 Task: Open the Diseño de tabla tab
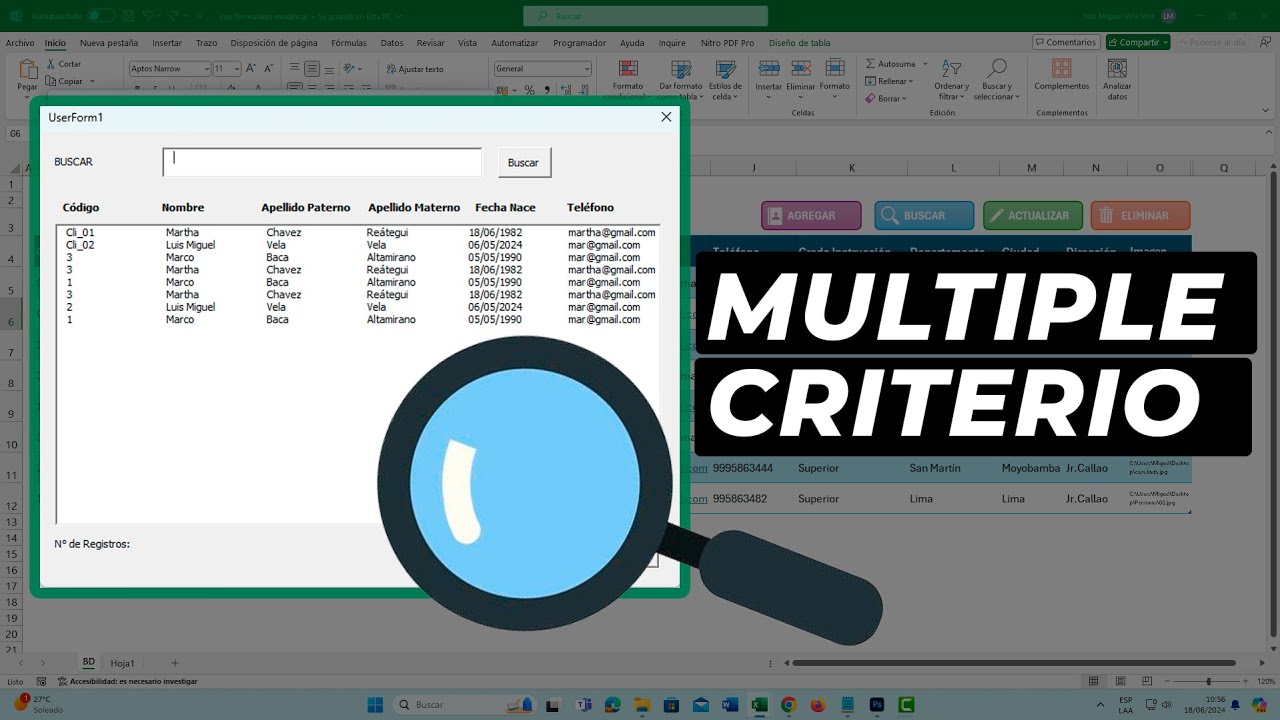[x=799, y=43]
